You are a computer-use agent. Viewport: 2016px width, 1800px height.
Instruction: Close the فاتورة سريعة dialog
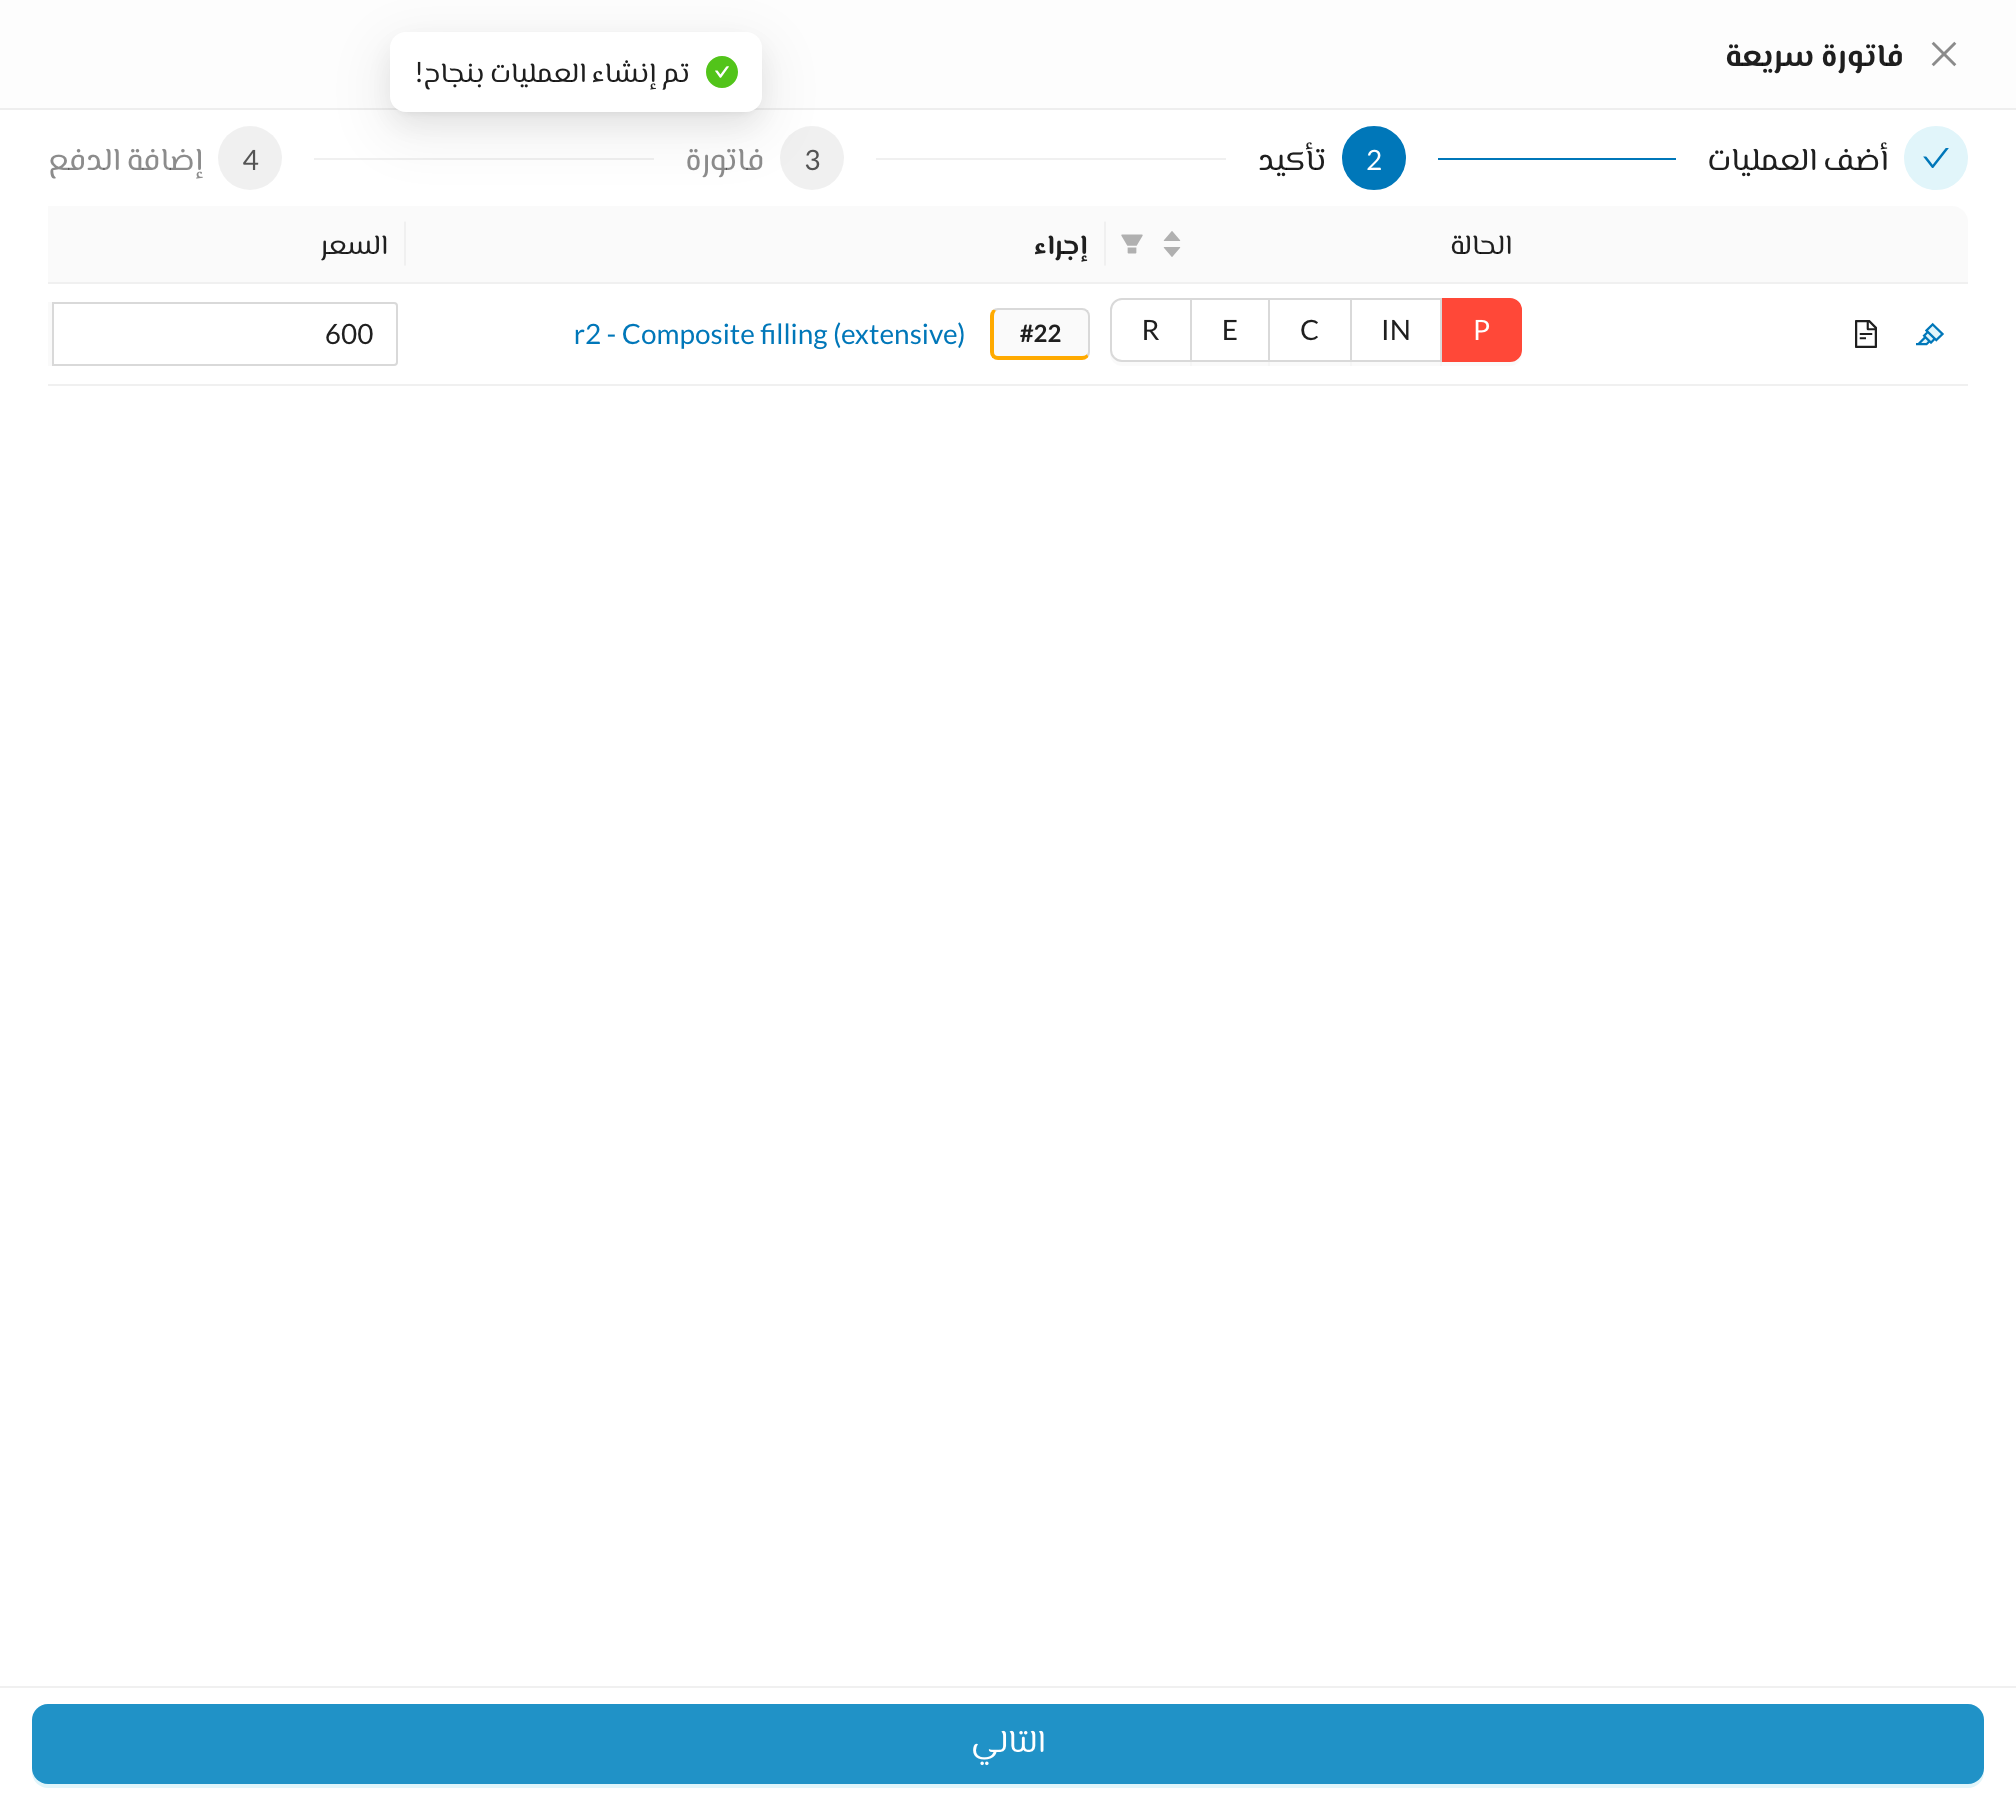point(1943,54)
